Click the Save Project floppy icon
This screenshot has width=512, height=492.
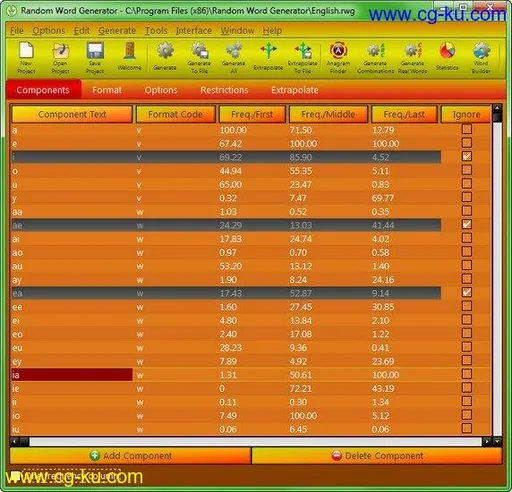pos(95,57)
